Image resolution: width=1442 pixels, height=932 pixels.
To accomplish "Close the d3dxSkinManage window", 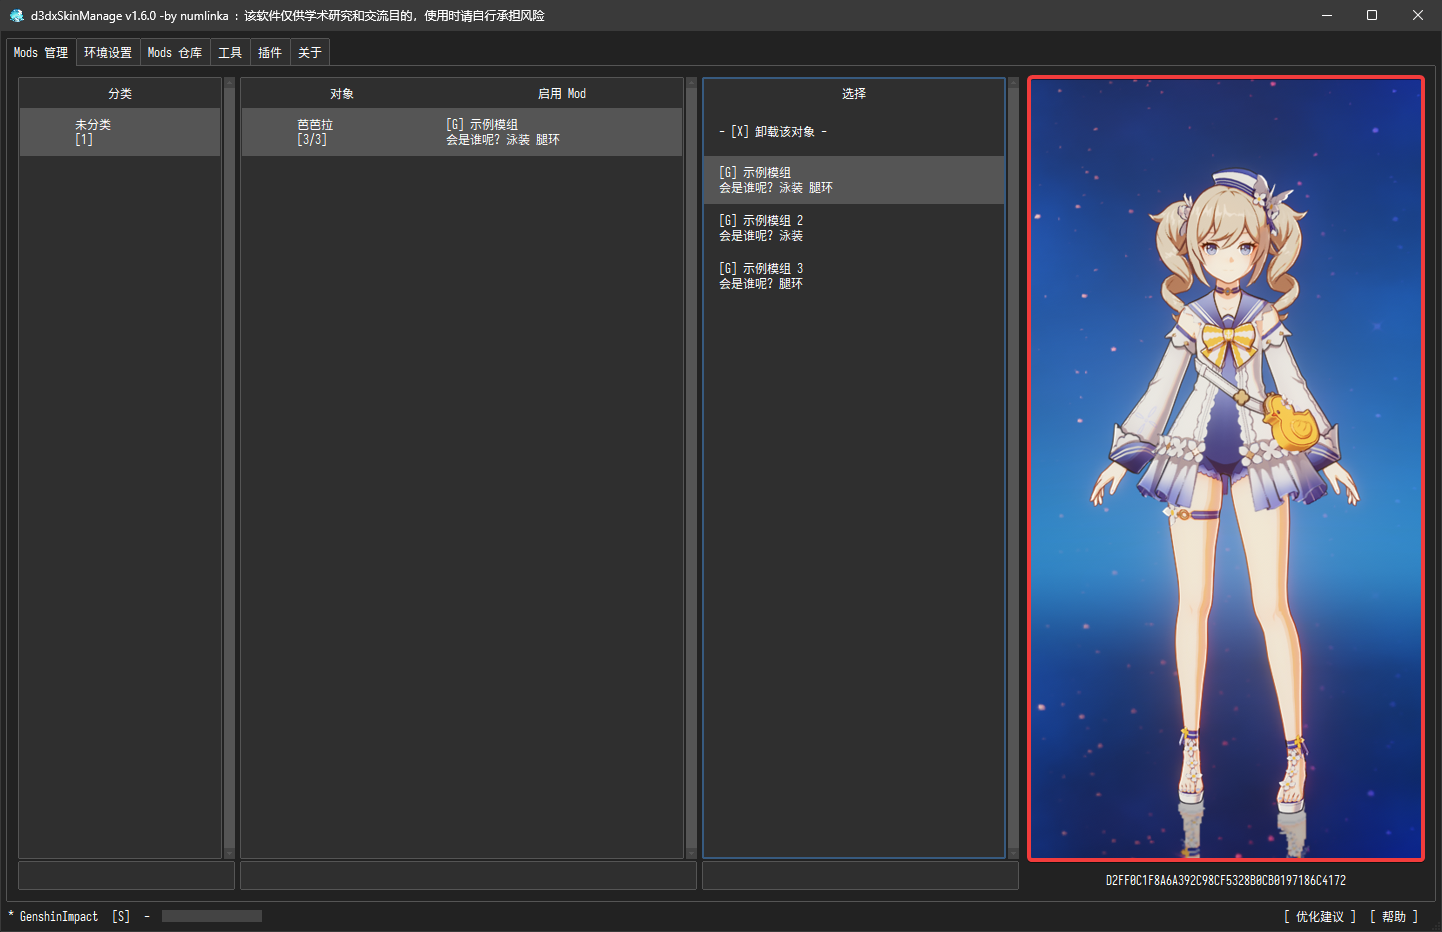I will 1418,15.
